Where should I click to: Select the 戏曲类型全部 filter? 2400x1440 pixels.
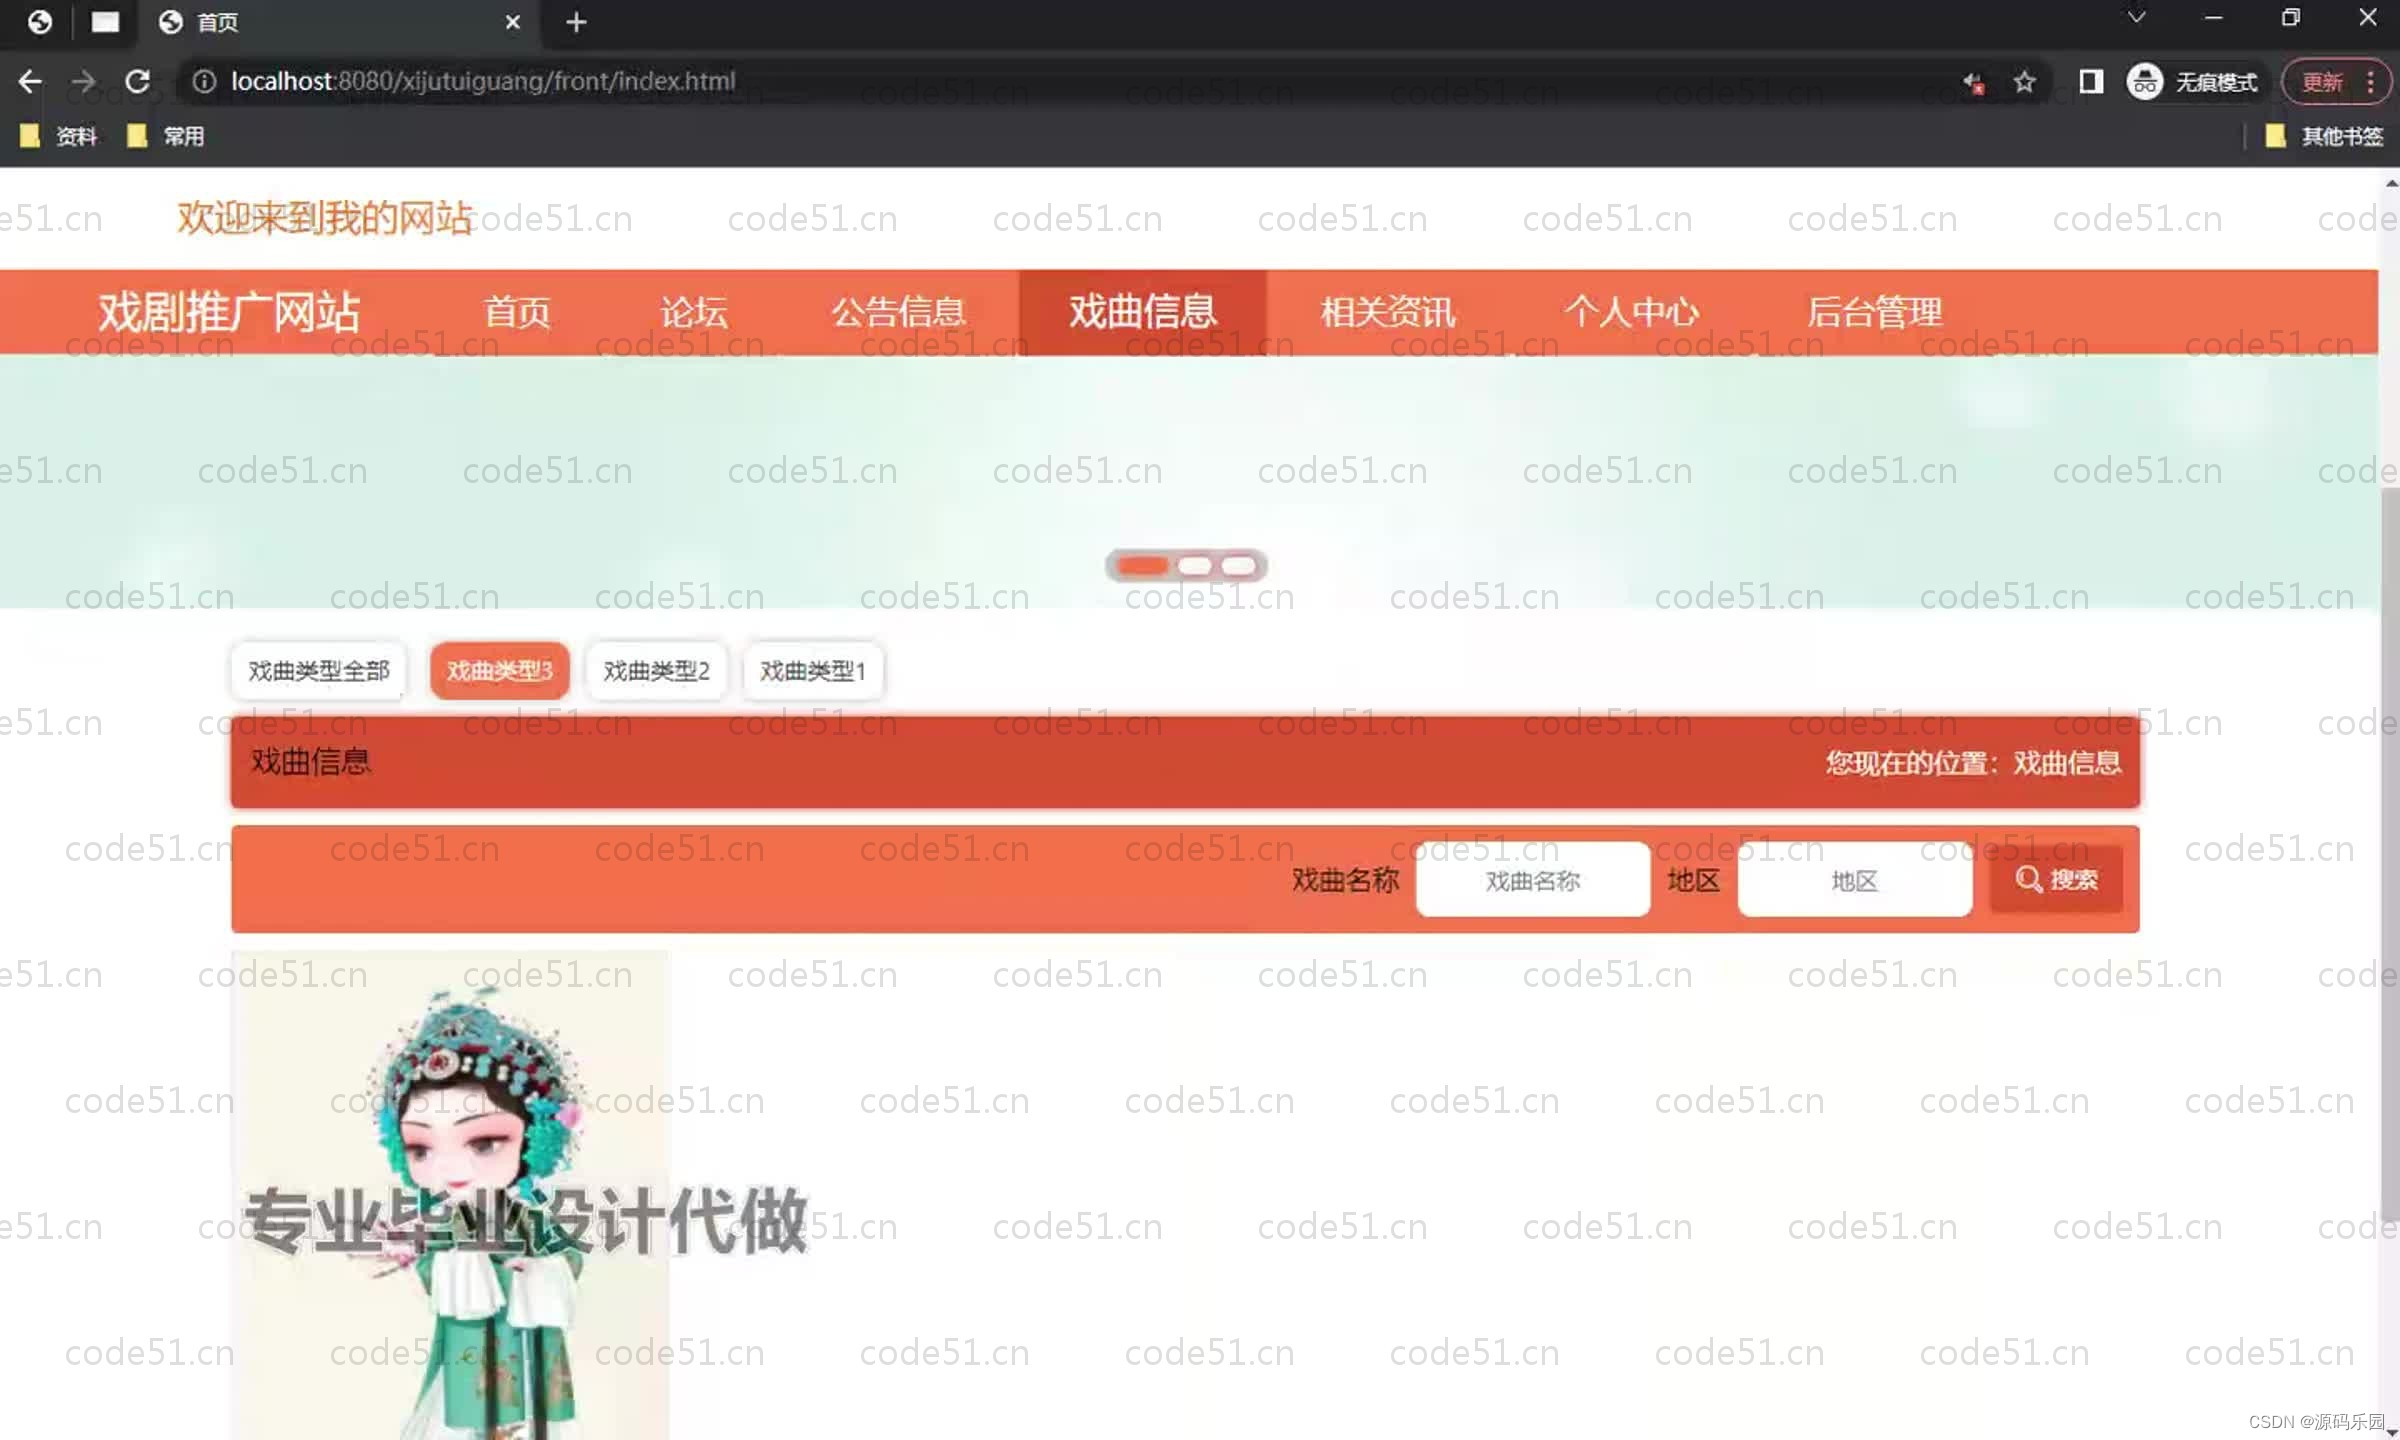click(x=318, y=670)
